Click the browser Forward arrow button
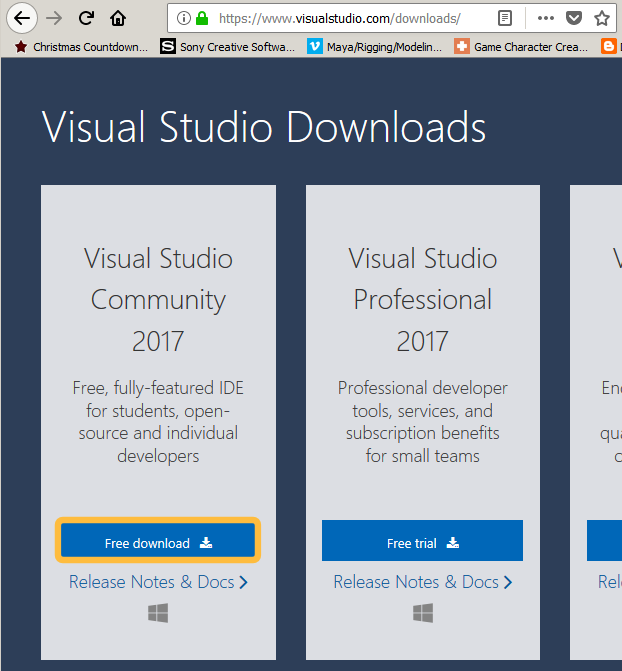 tap(54, 18)
